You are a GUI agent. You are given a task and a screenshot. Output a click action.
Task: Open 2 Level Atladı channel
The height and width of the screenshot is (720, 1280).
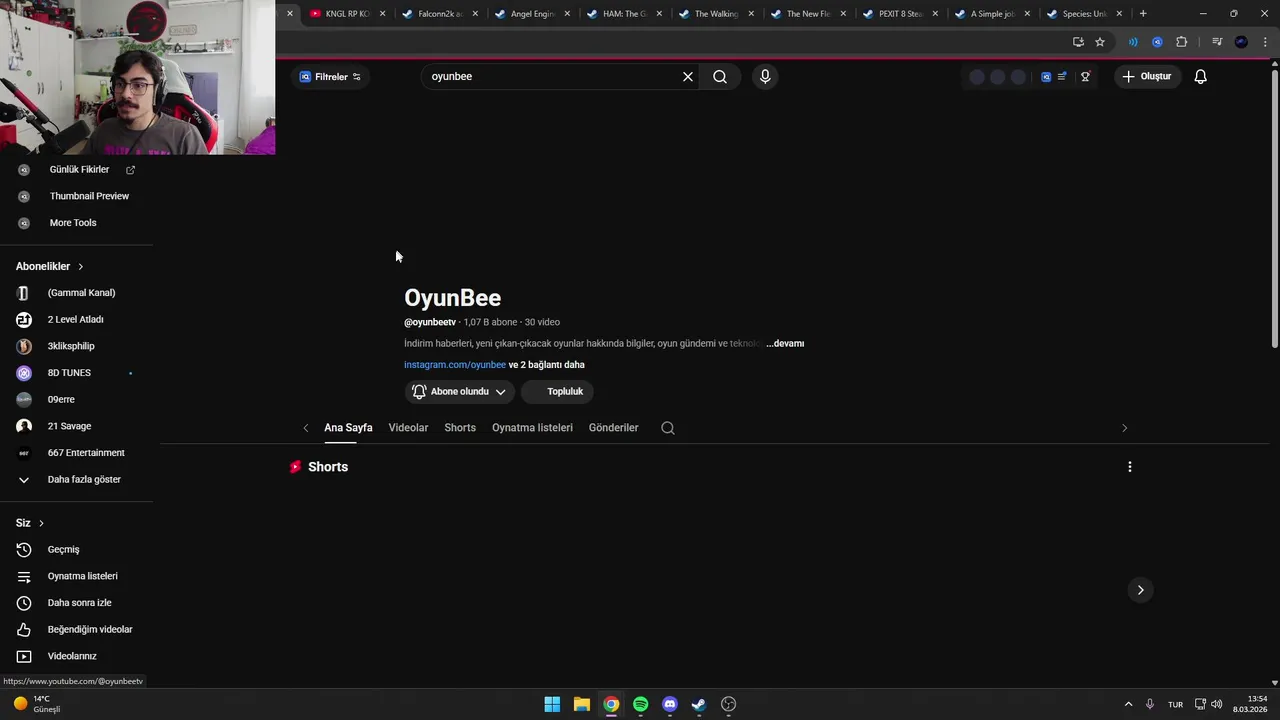tap(78, 320)
